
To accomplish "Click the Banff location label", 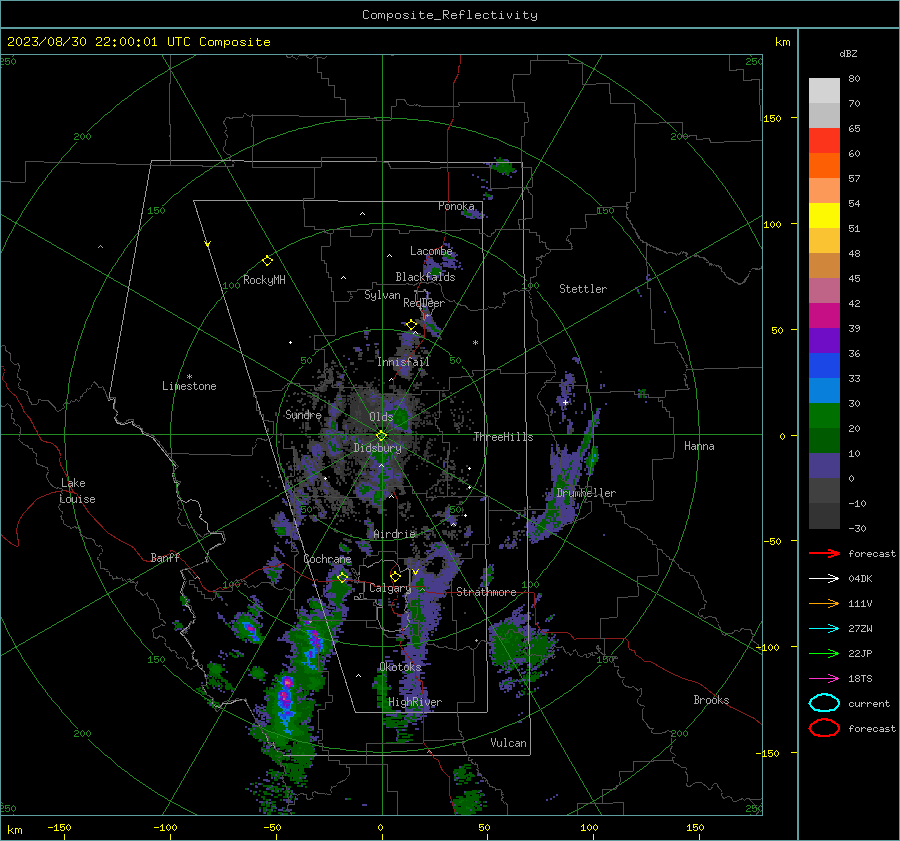I will [165, 558].
